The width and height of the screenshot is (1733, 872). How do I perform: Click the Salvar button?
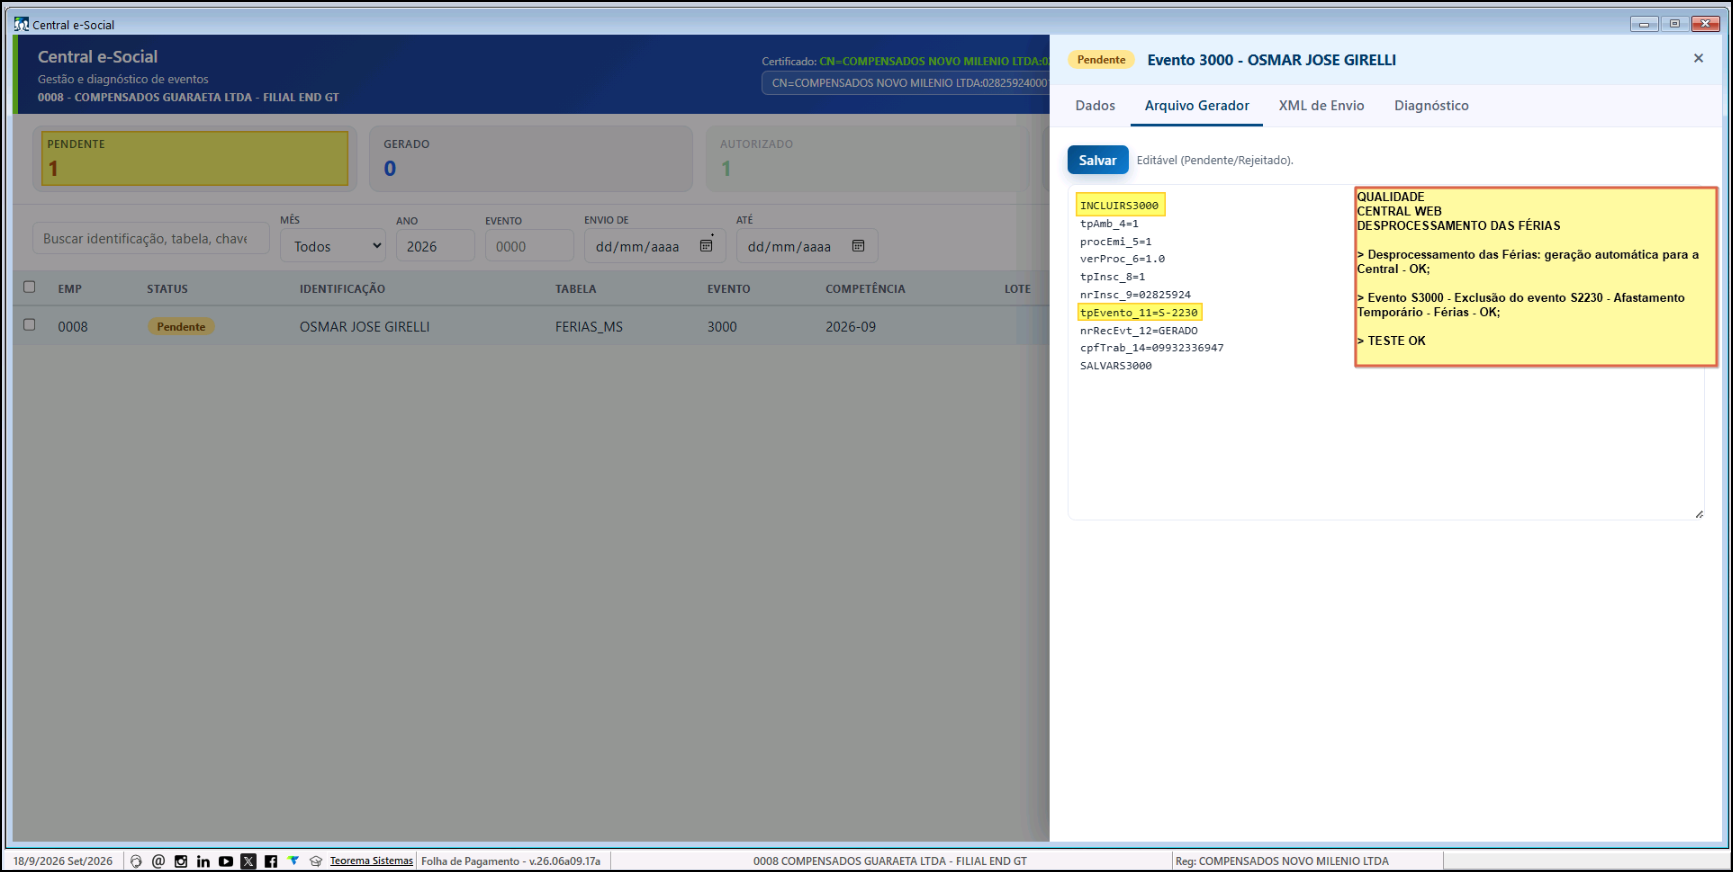[1098, 160]
